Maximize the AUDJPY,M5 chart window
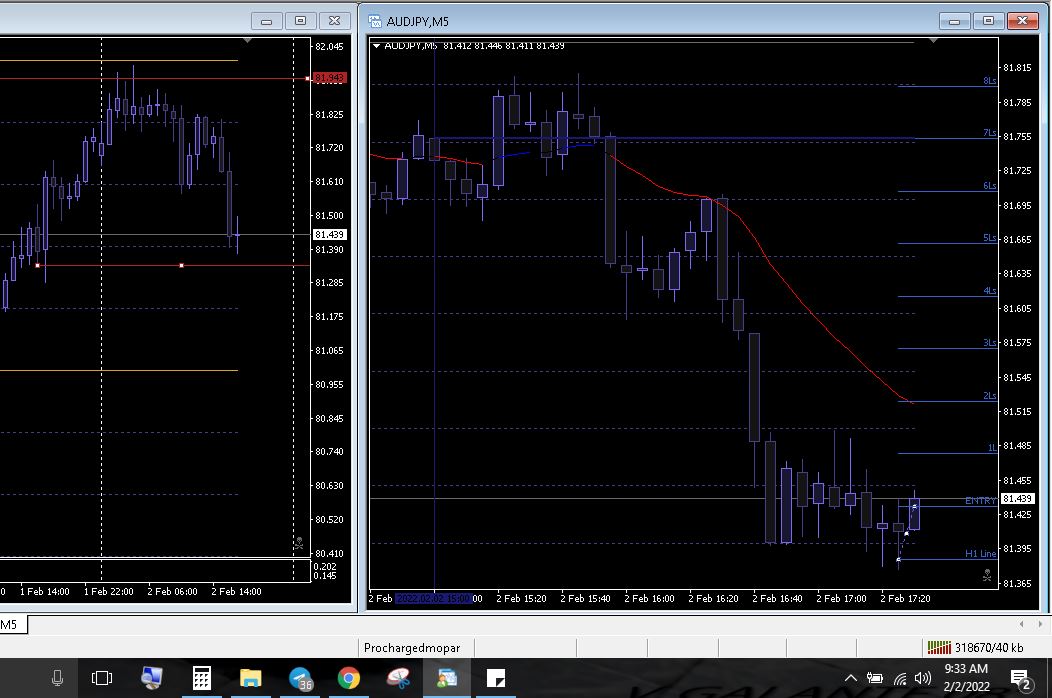 [x=988, y=21]
